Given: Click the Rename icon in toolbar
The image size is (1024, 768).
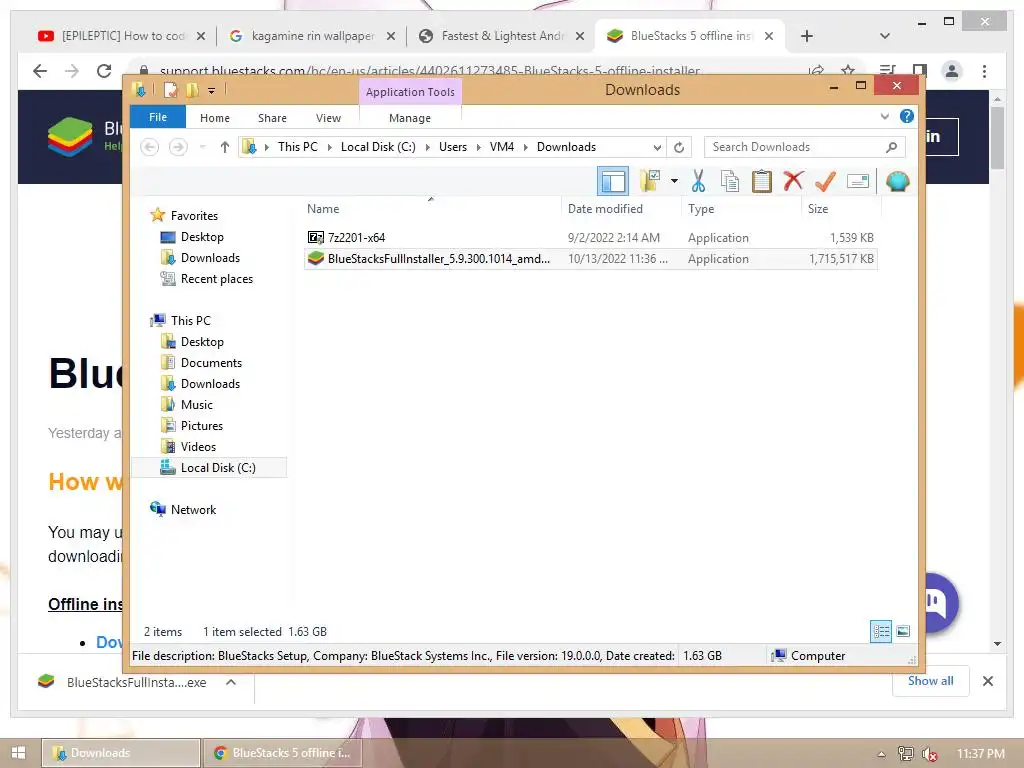Looking at the screenshot, I should pos(857,181).
